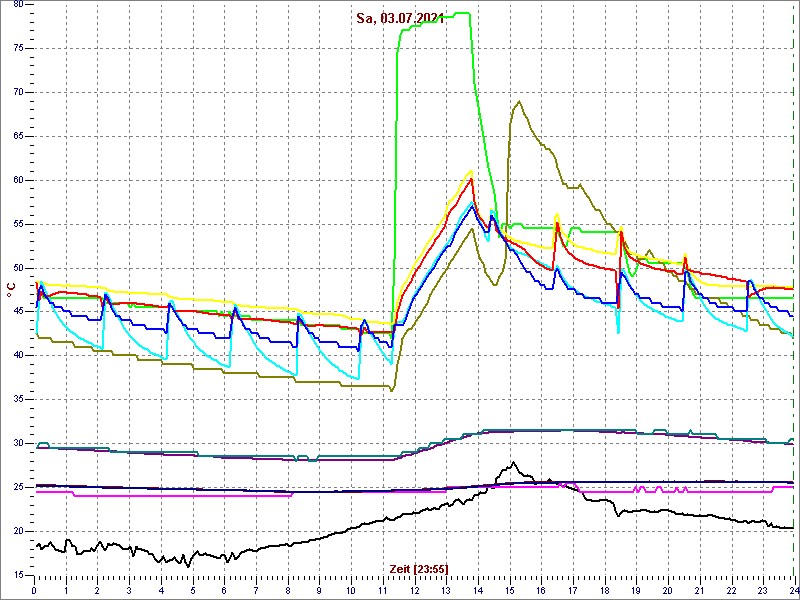Click the Zeit [23:55] axis label

click(419, 568)
